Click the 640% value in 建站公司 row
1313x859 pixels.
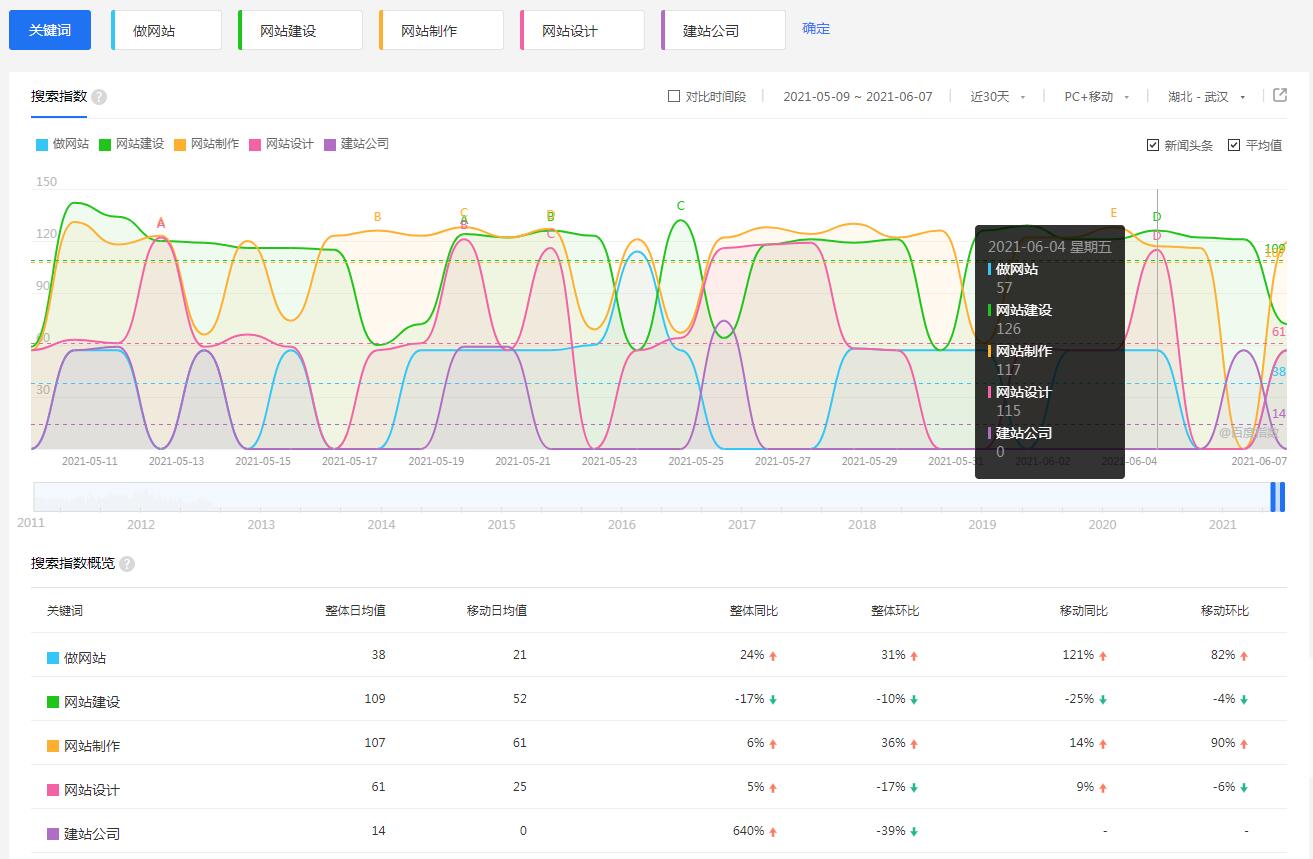coord(748,831)
